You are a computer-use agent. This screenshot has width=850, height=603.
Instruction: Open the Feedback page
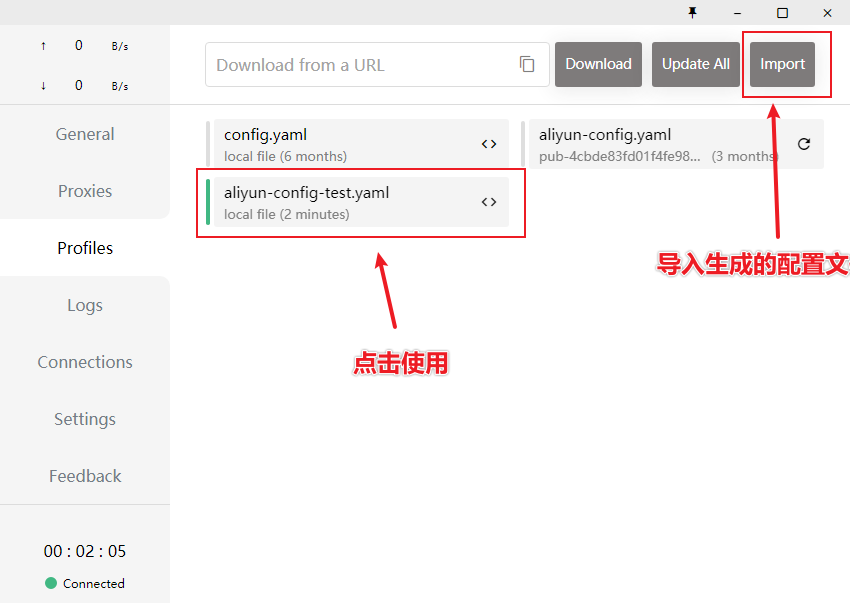click(85, 476)
